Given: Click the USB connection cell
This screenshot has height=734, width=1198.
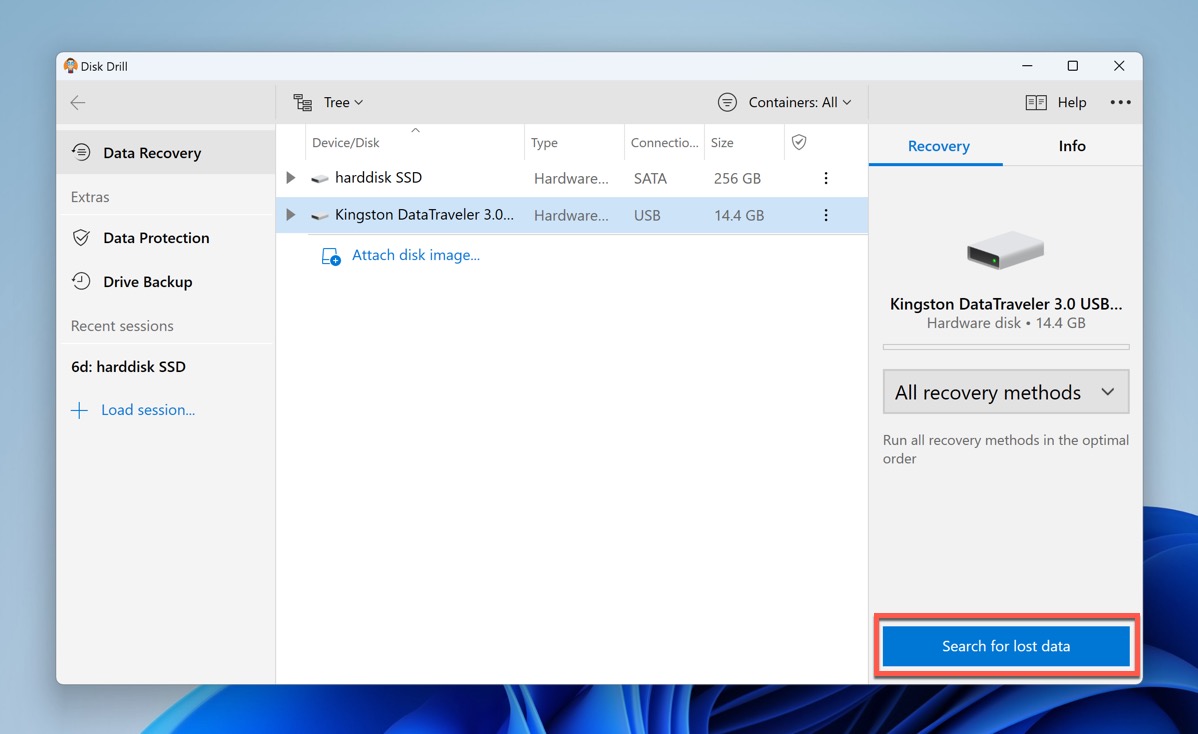Looking at the screenshot, I should point(647,215).
